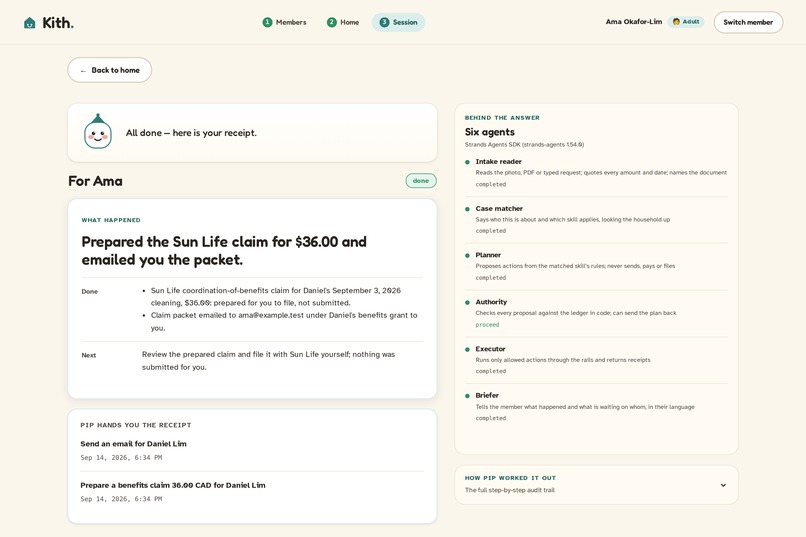Click the step 3 circle on Session
Screen dimensions: 806x537
click(x=384, y=22)
